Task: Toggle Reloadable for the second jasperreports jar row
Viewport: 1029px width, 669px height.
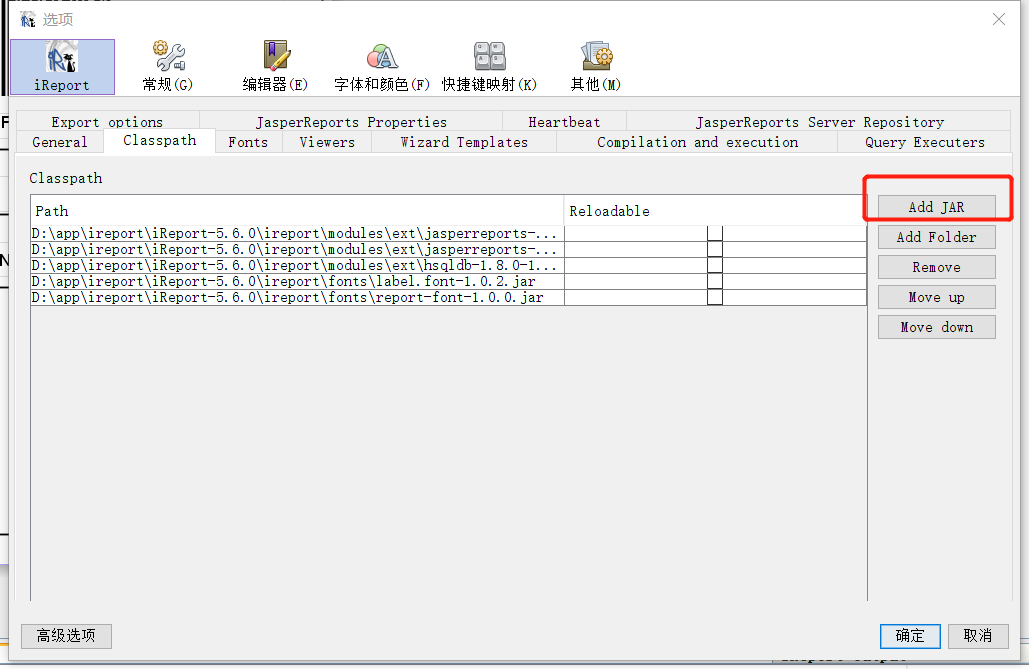Action: [715, 249]
